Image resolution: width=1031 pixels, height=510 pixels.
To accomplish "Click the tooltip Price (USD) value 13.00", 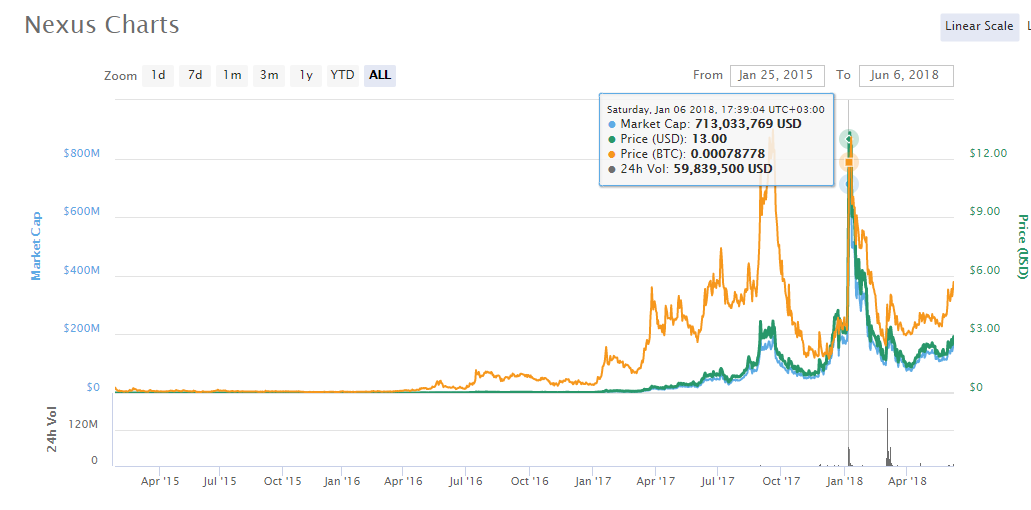I will click(x=709, y=139).
